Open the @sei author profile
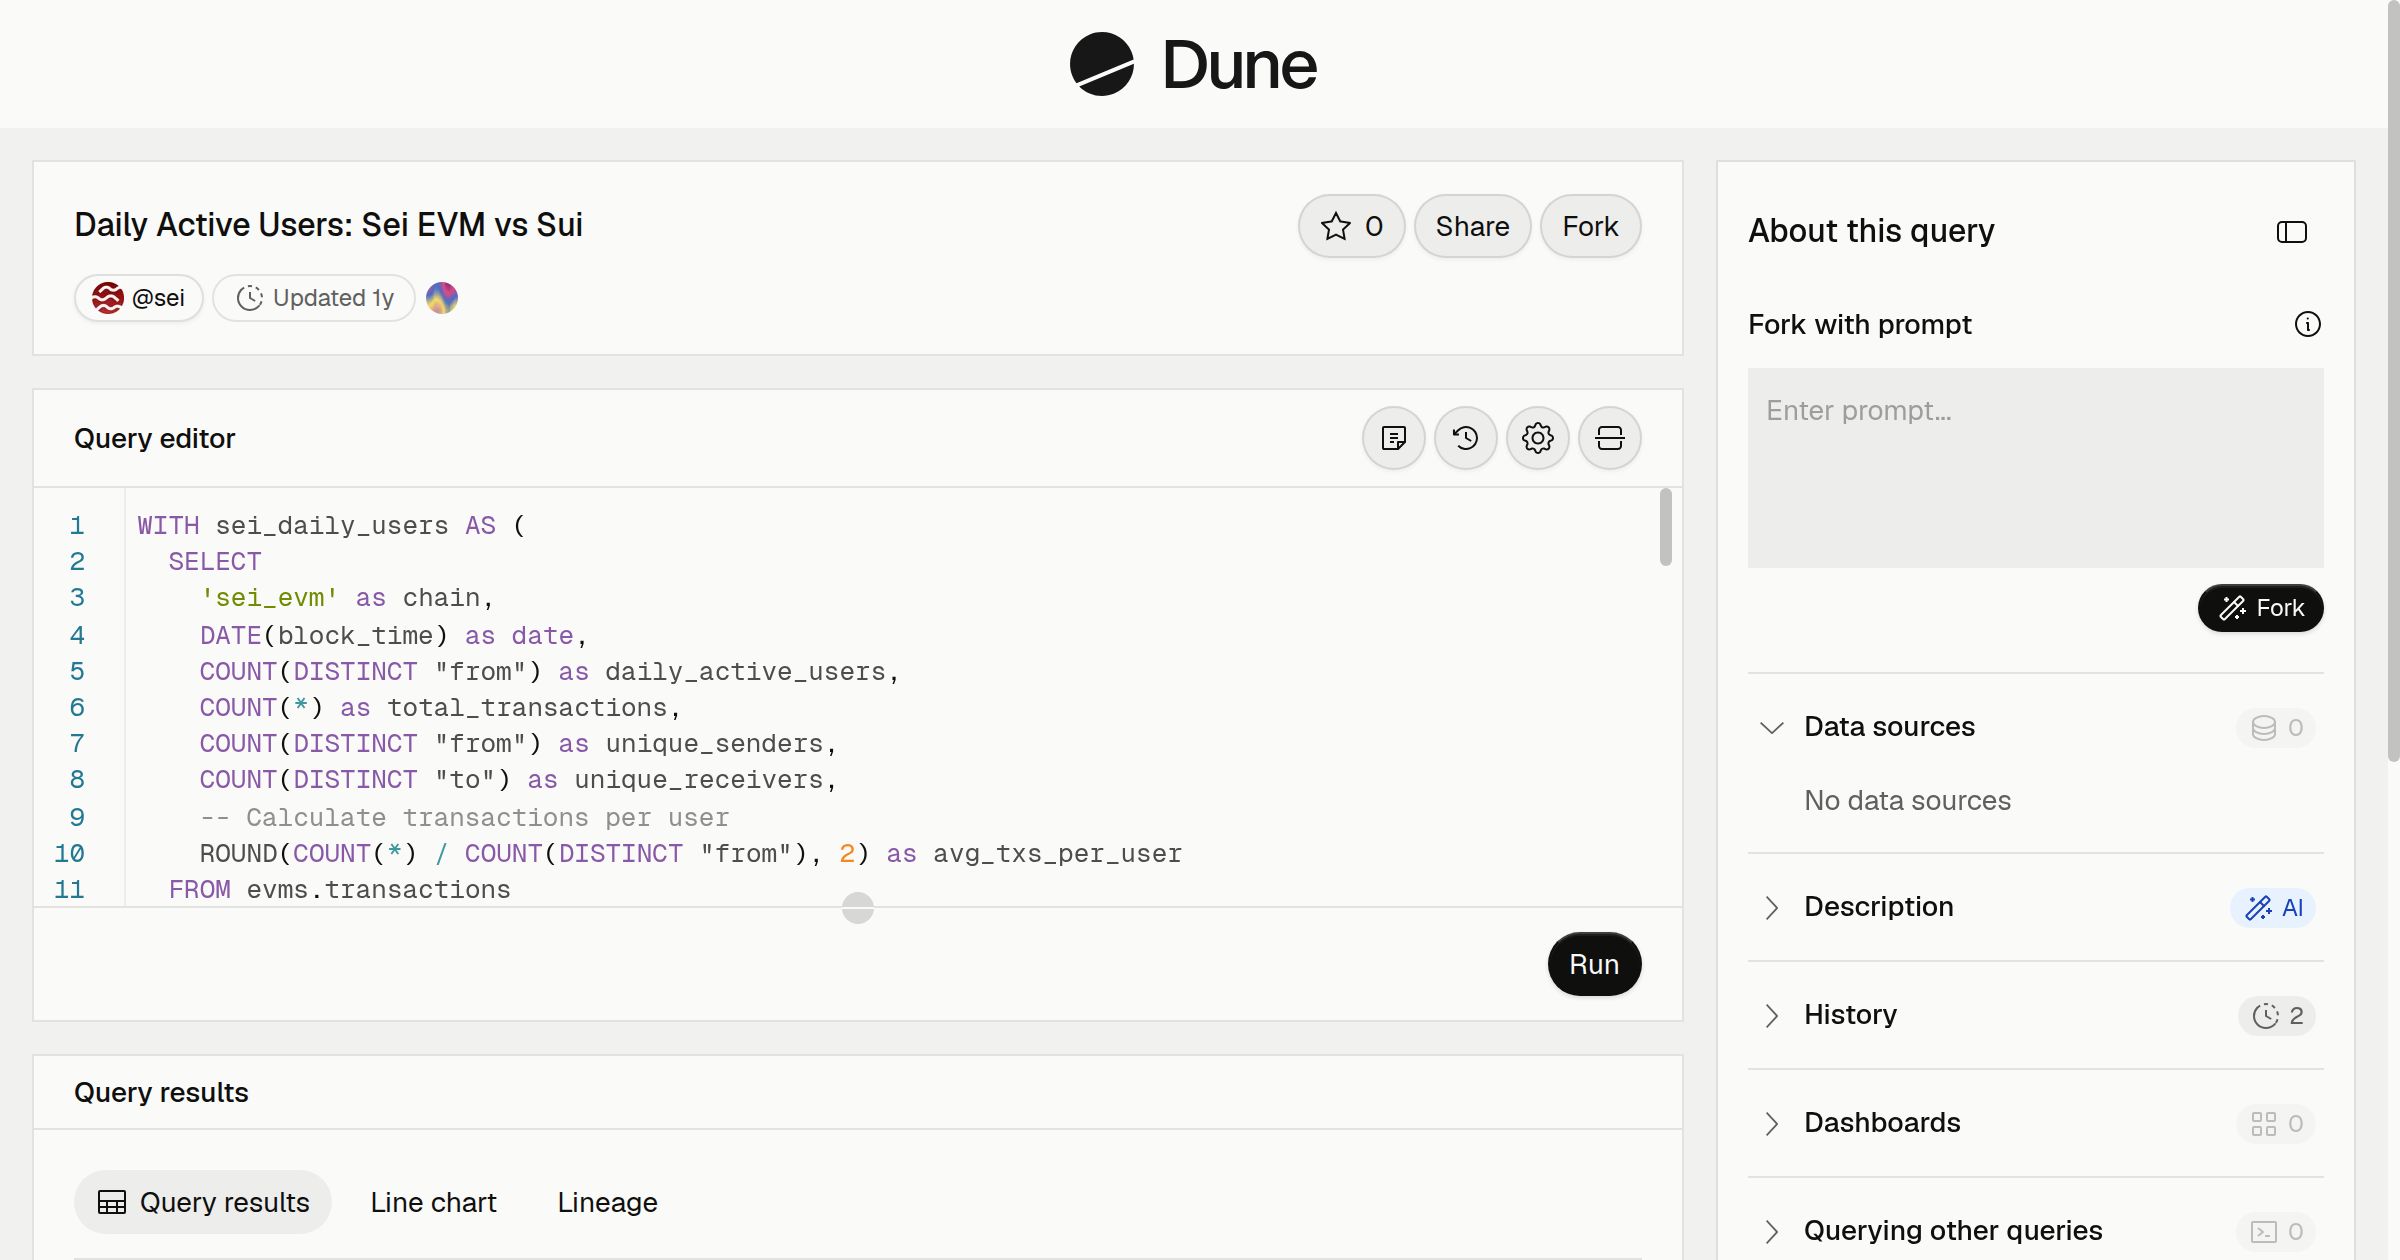Screen dimensions: 2400x1260 click(x=139, y=298)
